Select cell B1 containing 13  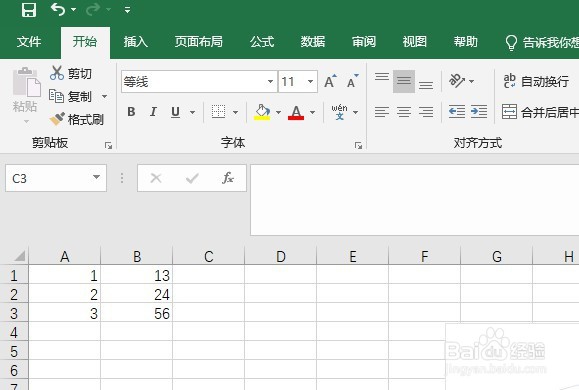point(137,275)
